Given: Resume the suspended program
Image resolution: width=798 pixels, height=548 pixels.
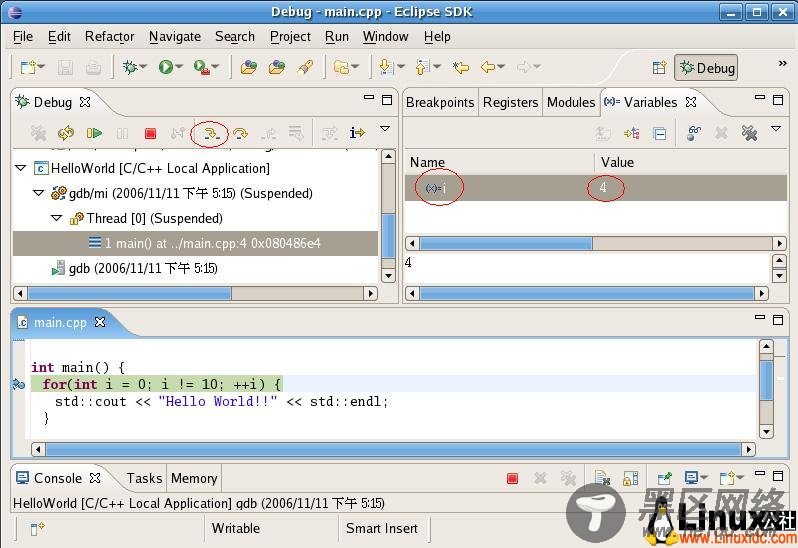Looking at the screenshot, I should click(x=94, y=133).
